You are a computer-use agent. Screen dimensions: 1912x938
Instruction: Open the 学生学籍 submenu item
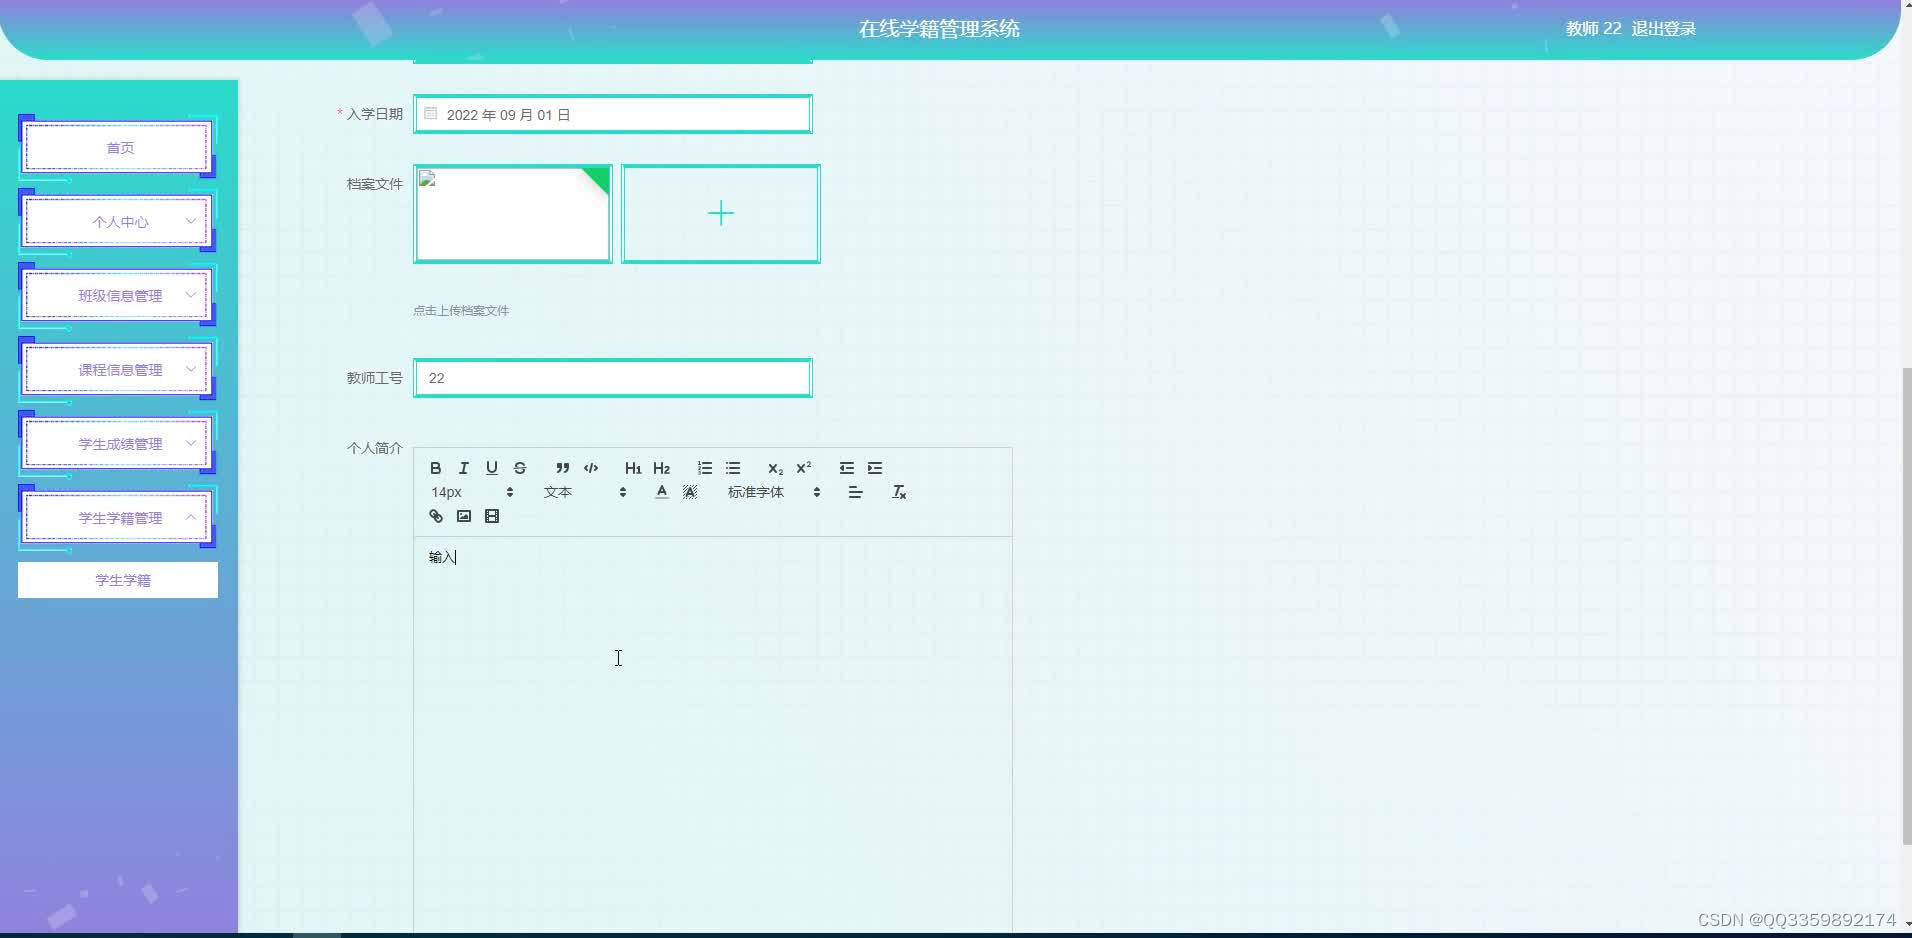click(x=118, y=580)
